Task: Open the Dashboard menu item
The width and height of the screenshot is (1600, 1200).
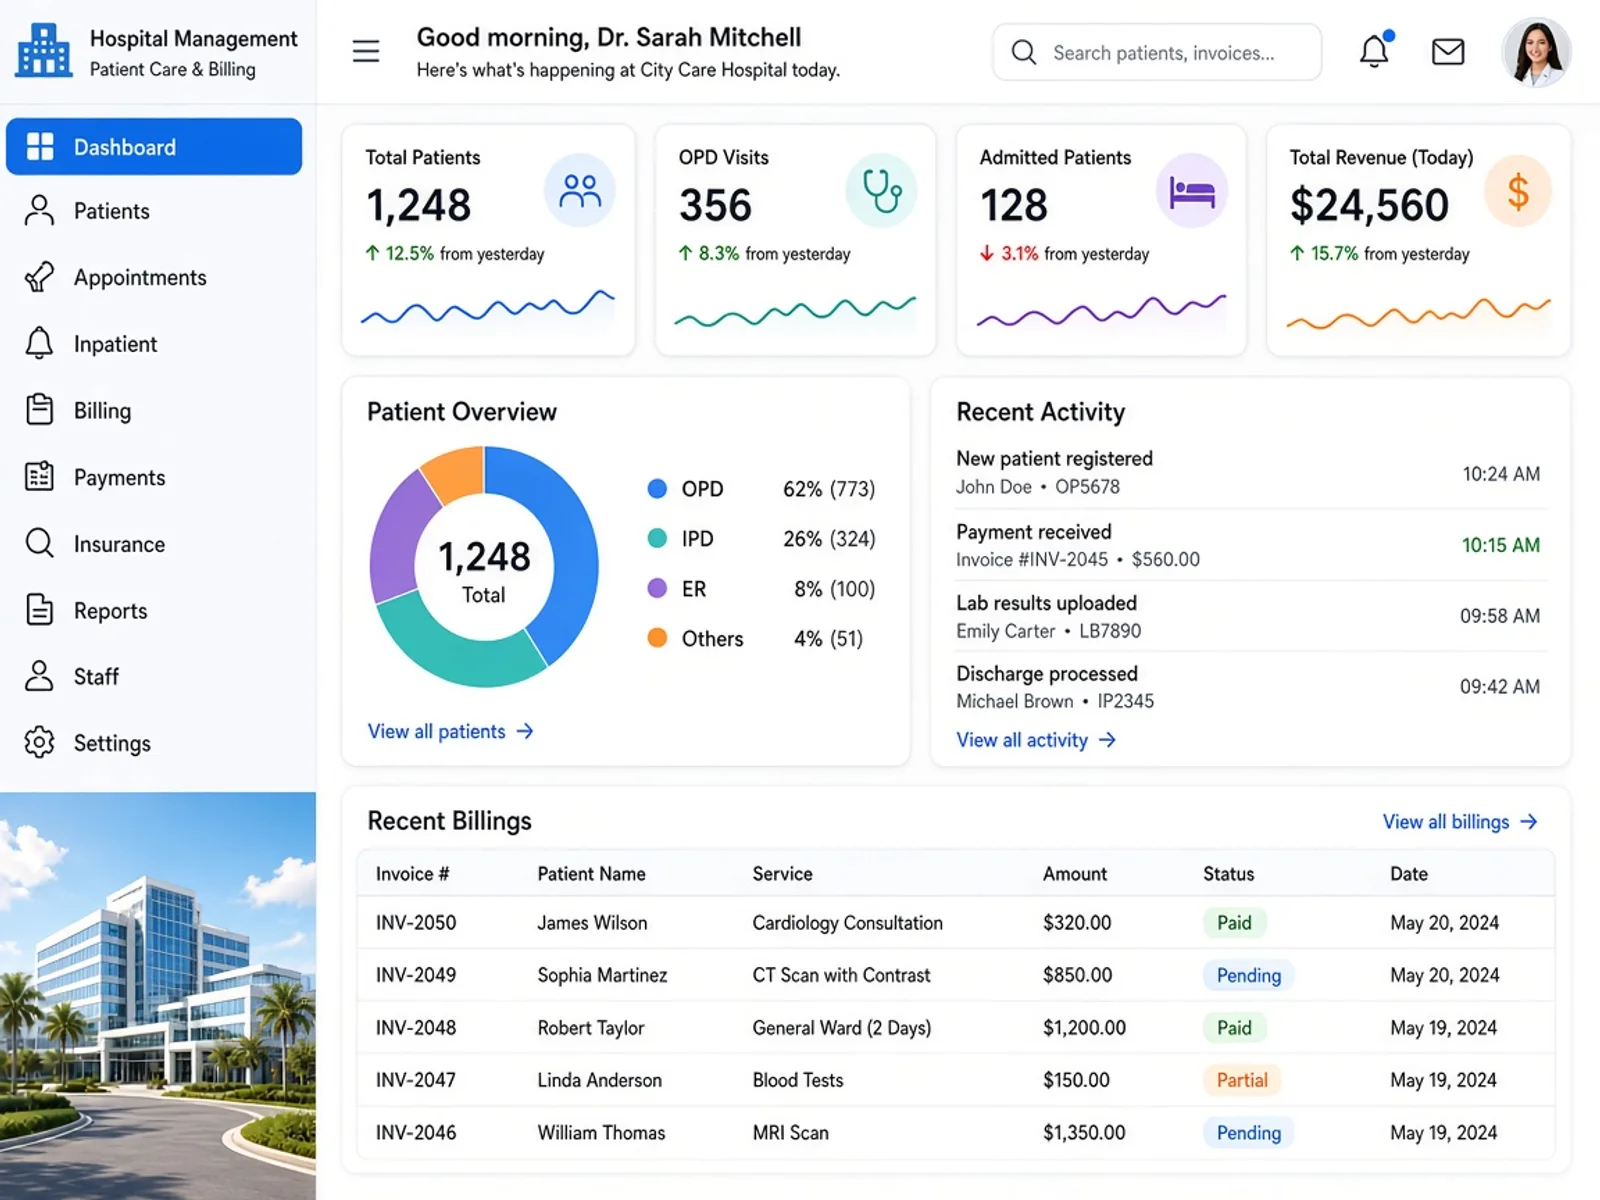Action: [x=154, y=147]
